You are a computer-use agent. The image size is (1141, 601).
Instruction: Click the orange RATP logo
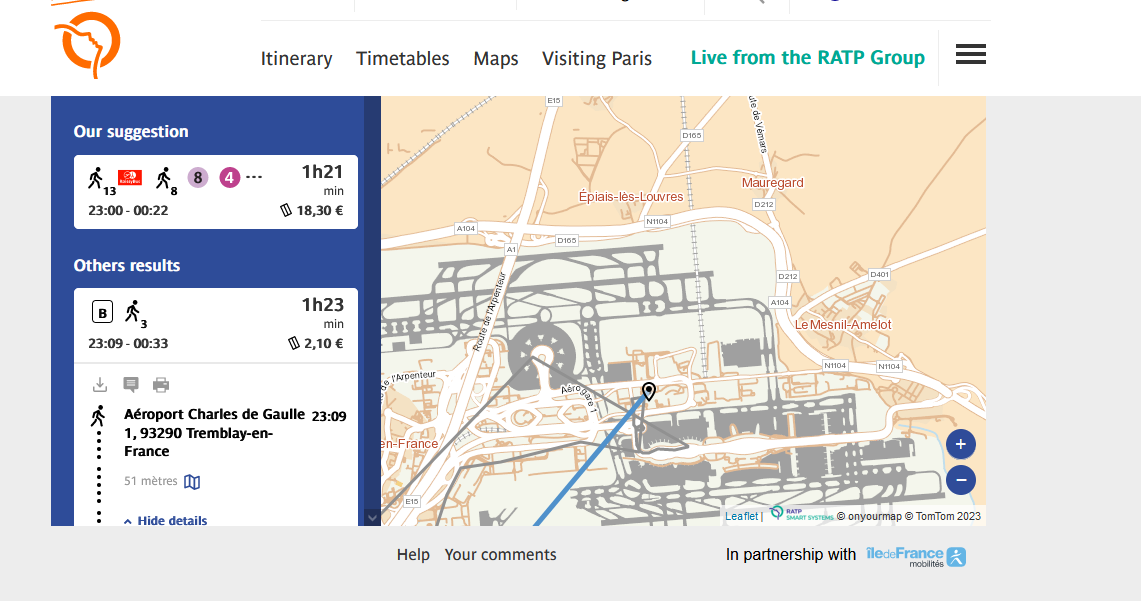87,44
